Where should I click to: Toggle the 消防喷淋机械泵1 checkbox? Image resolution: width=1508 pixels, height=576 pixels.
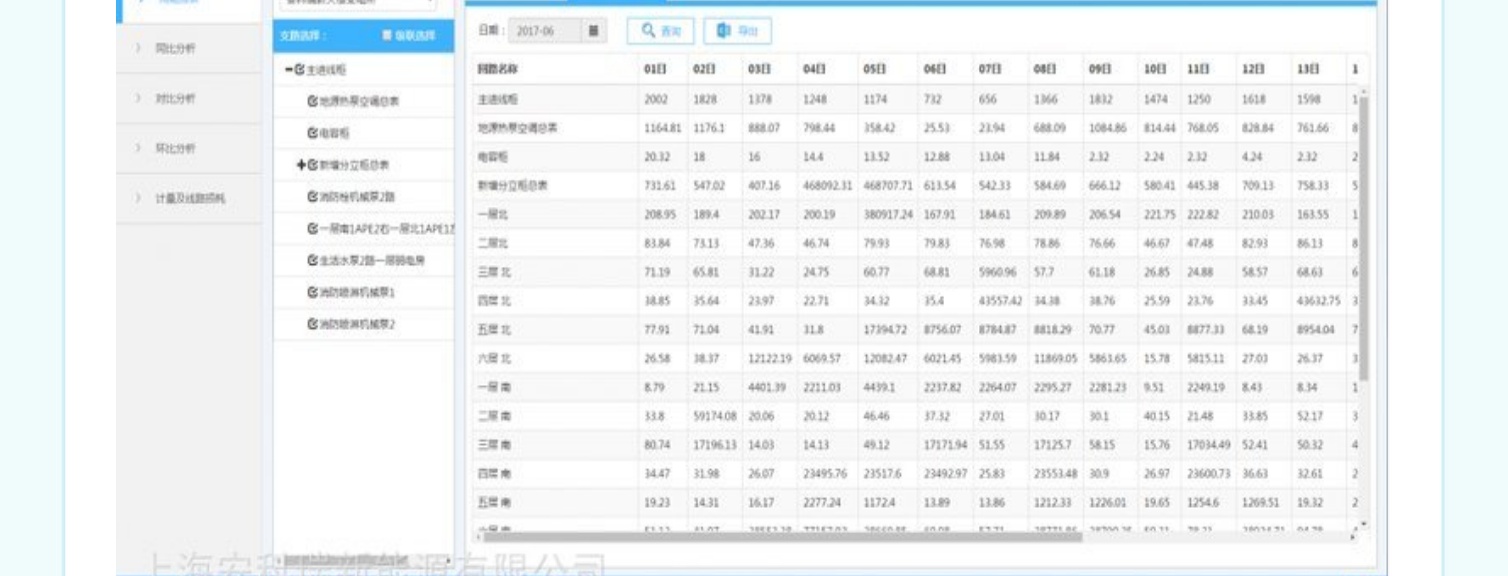(313, 293)
